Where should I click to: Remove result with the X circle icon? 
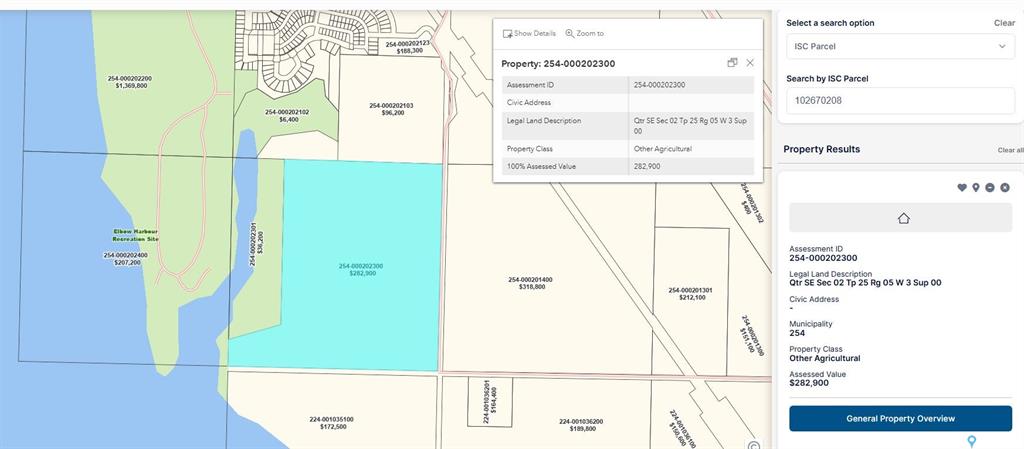coord(1005,188)
